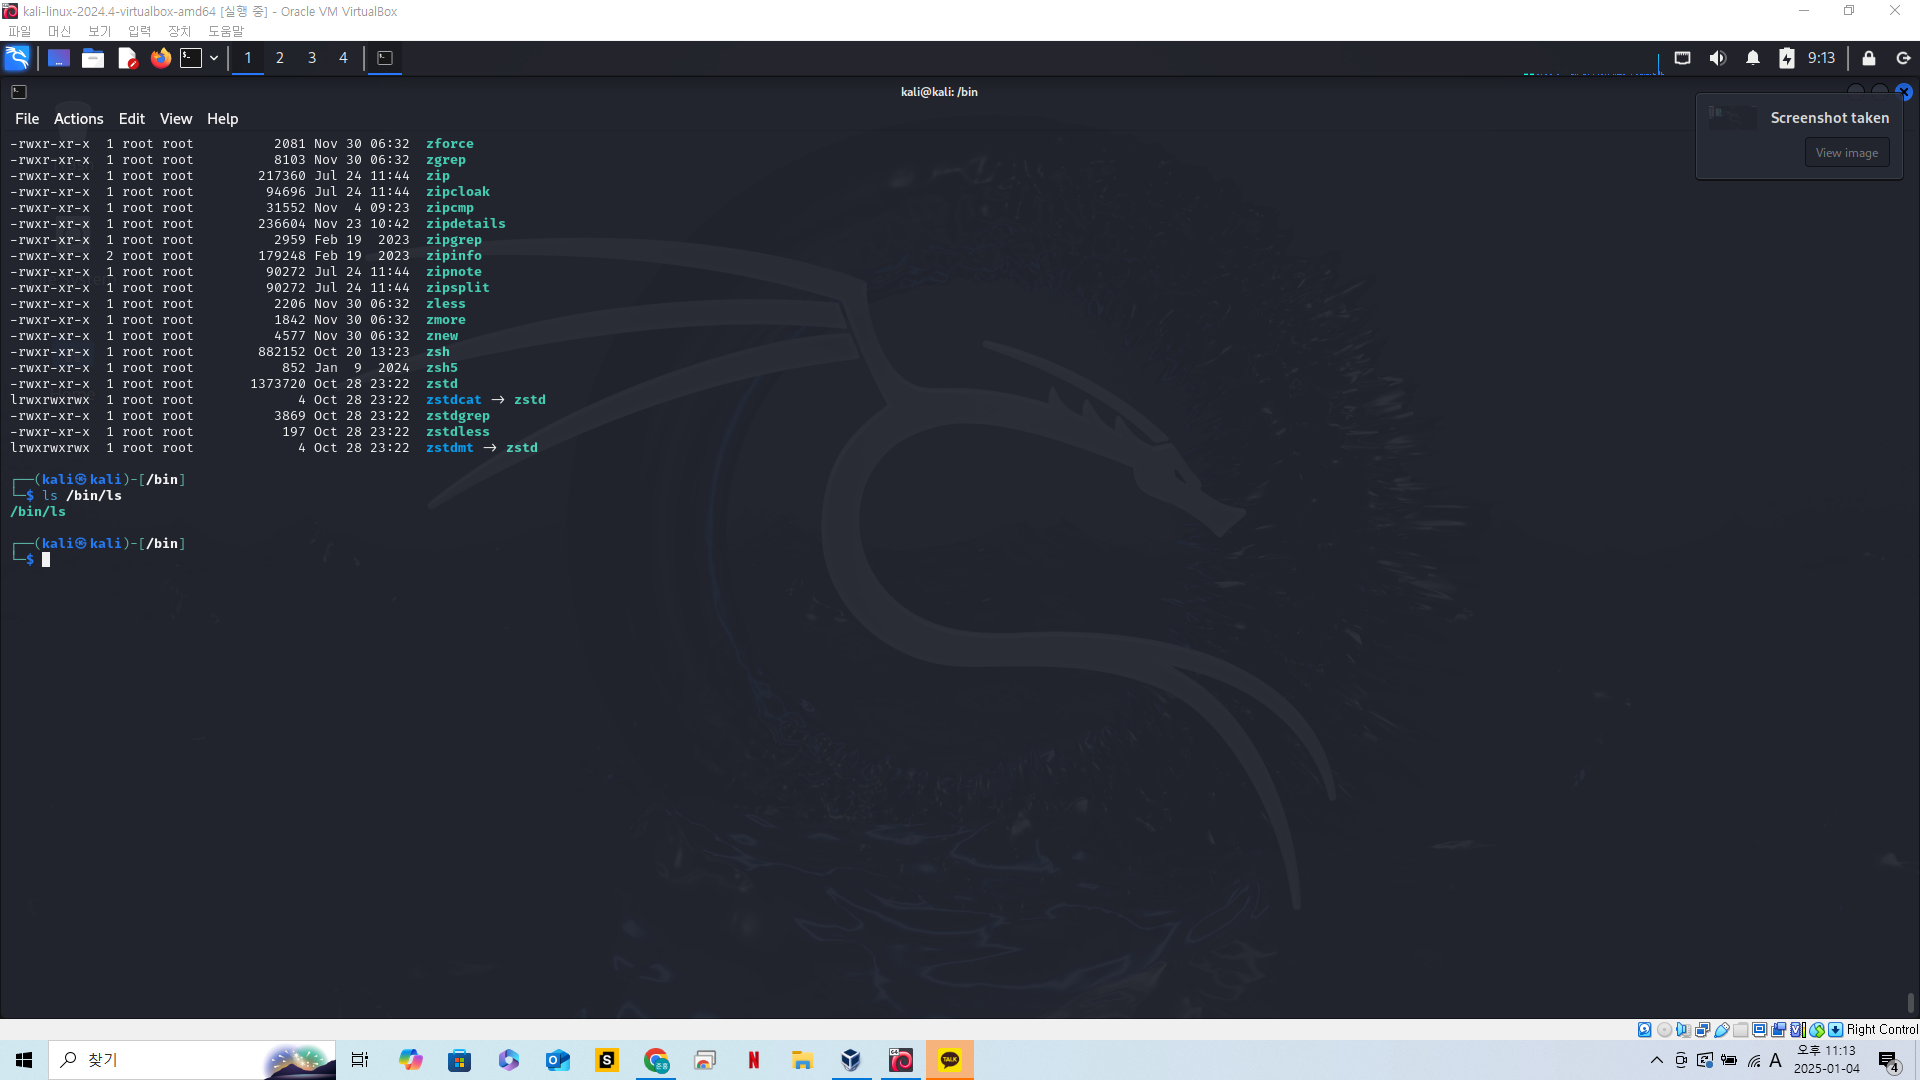Expand the terminal launcher dropdown arrow
Screen dimensions: 1920x1080
tap(214, 58)
